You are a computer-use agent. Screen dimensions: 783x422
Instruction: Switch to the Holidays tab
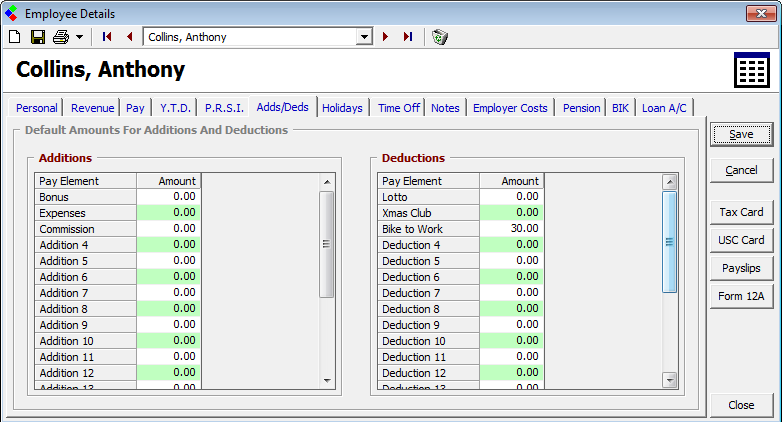(342, 108)
